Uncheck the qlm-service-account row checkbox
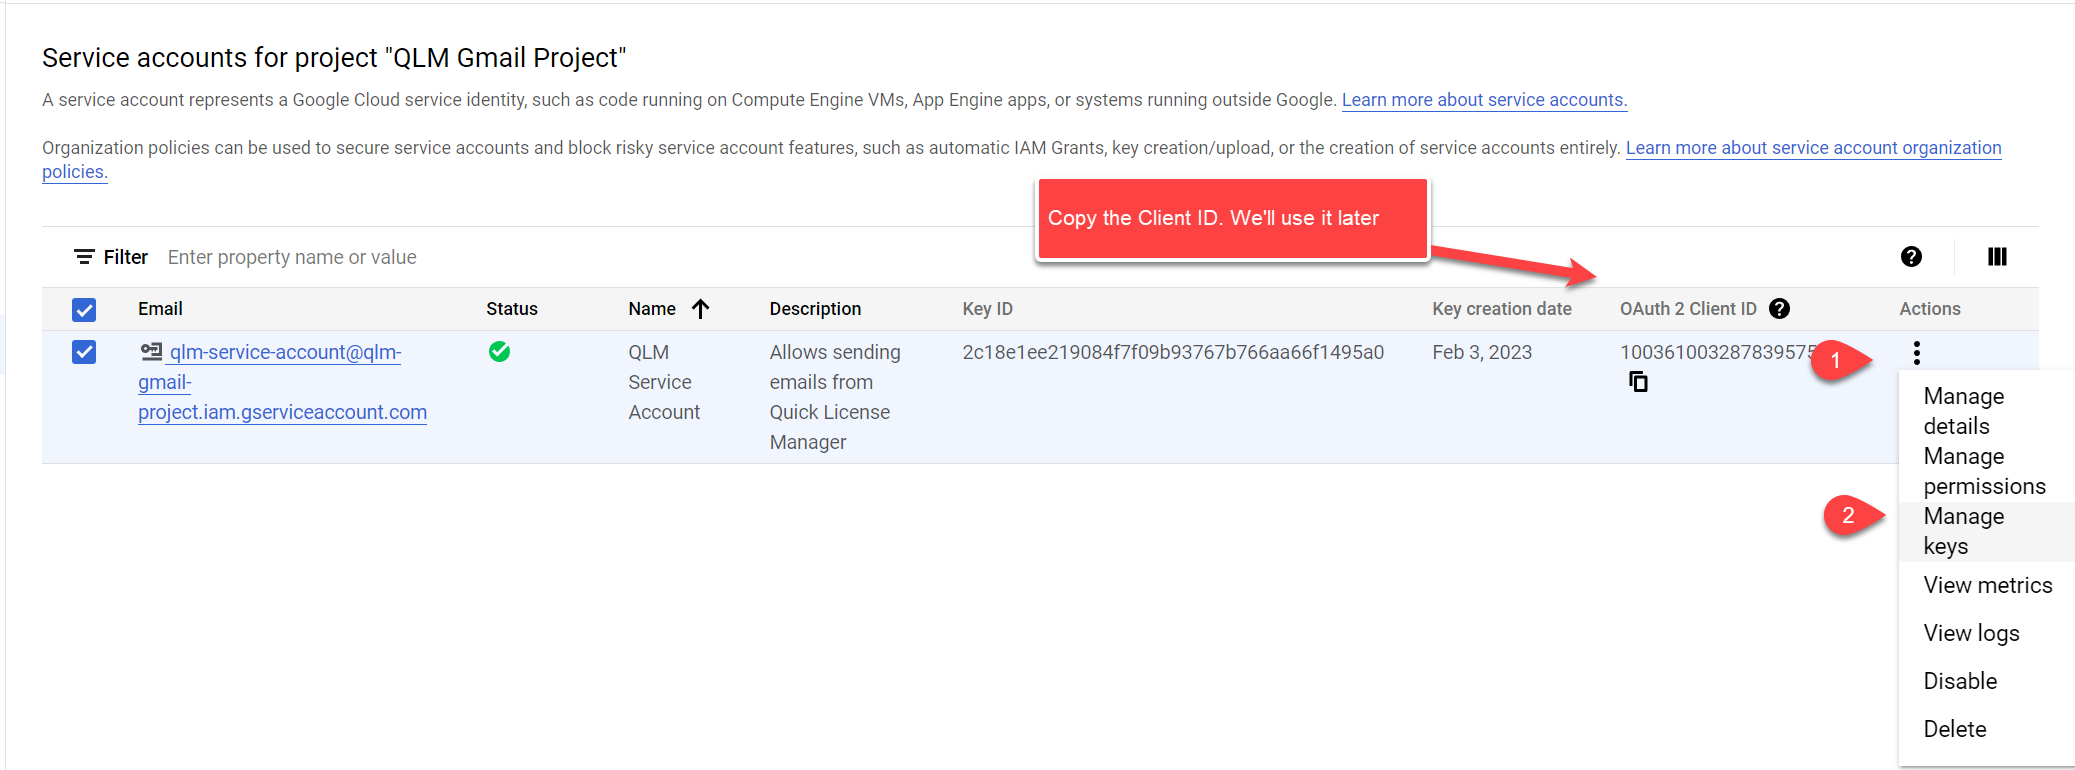This screenshot has width=2075, height=770. click(x=84, y=352)
